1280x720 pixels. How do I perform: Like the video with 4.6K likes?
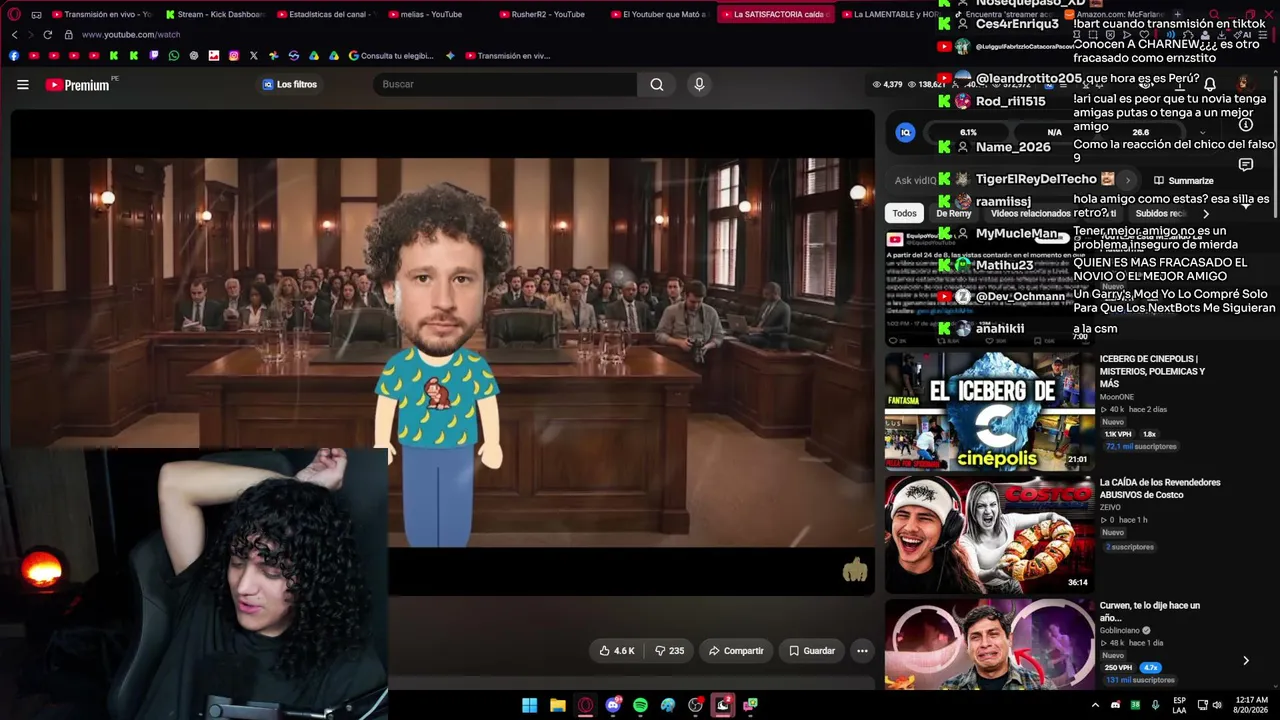tap(617, 651)
